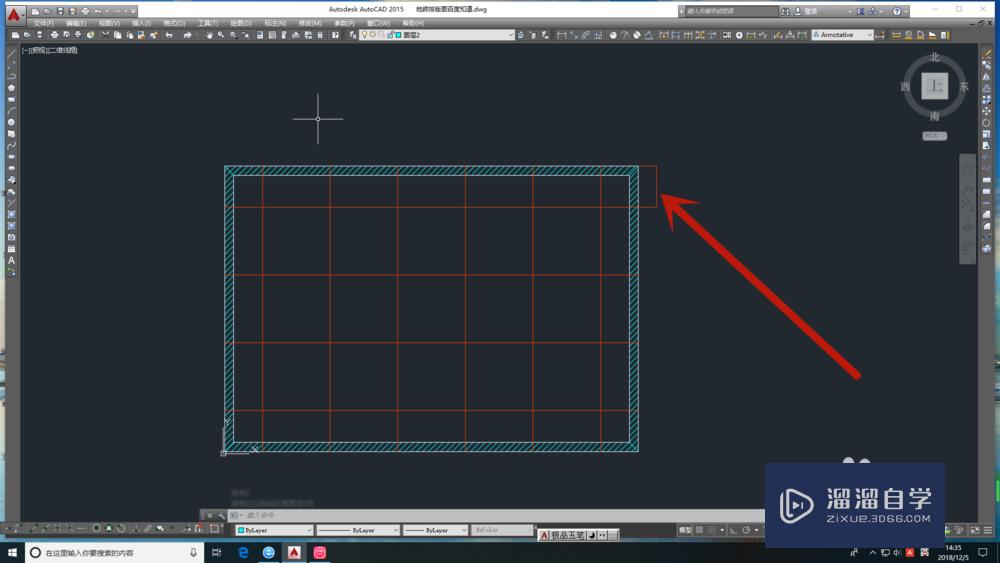
Task: Click the Linear dimension icon
Action: 561,35
